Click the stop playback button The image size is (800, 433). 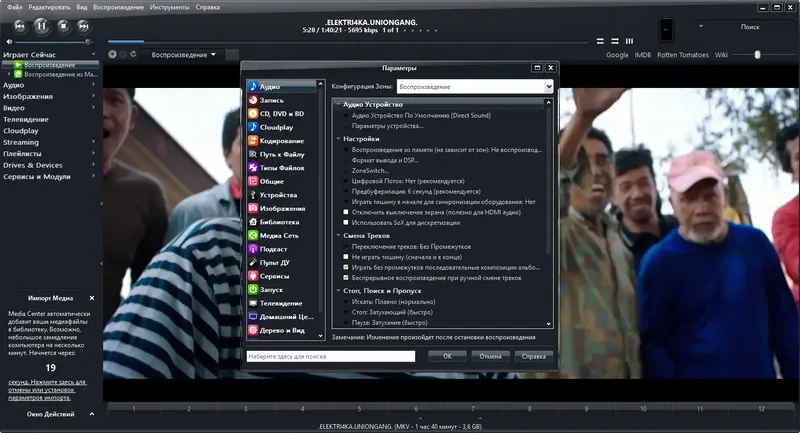pos(65,26)
